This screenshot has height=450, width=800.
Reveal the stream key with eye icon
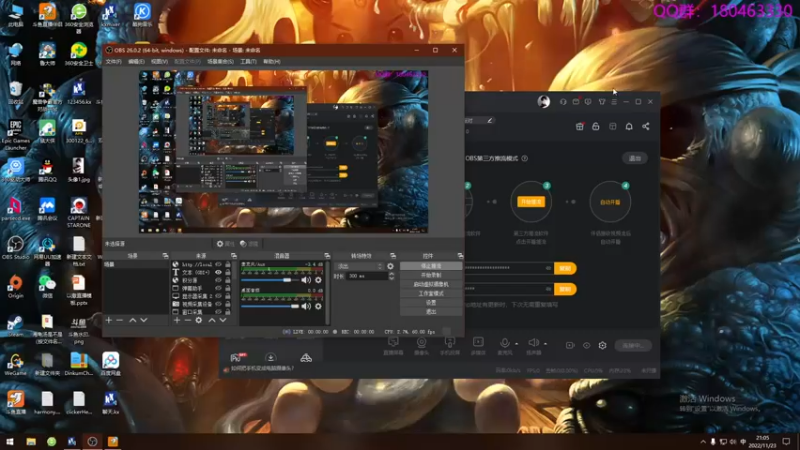548,289
